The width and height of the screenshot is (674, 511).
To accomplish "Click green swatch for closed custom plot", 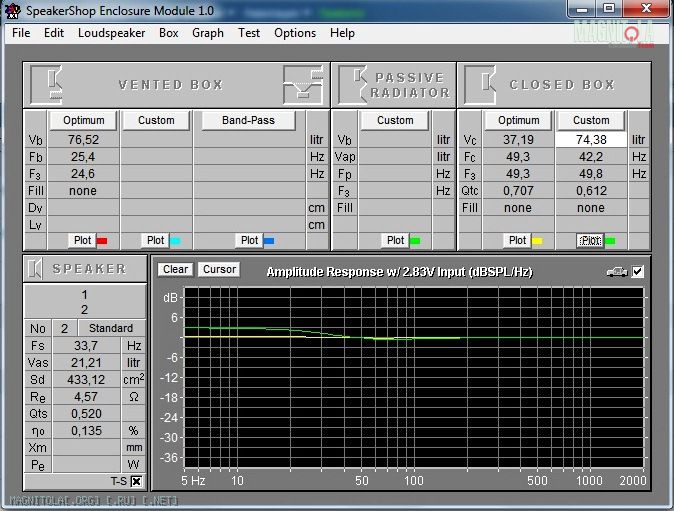I will [x=610, y=241].
